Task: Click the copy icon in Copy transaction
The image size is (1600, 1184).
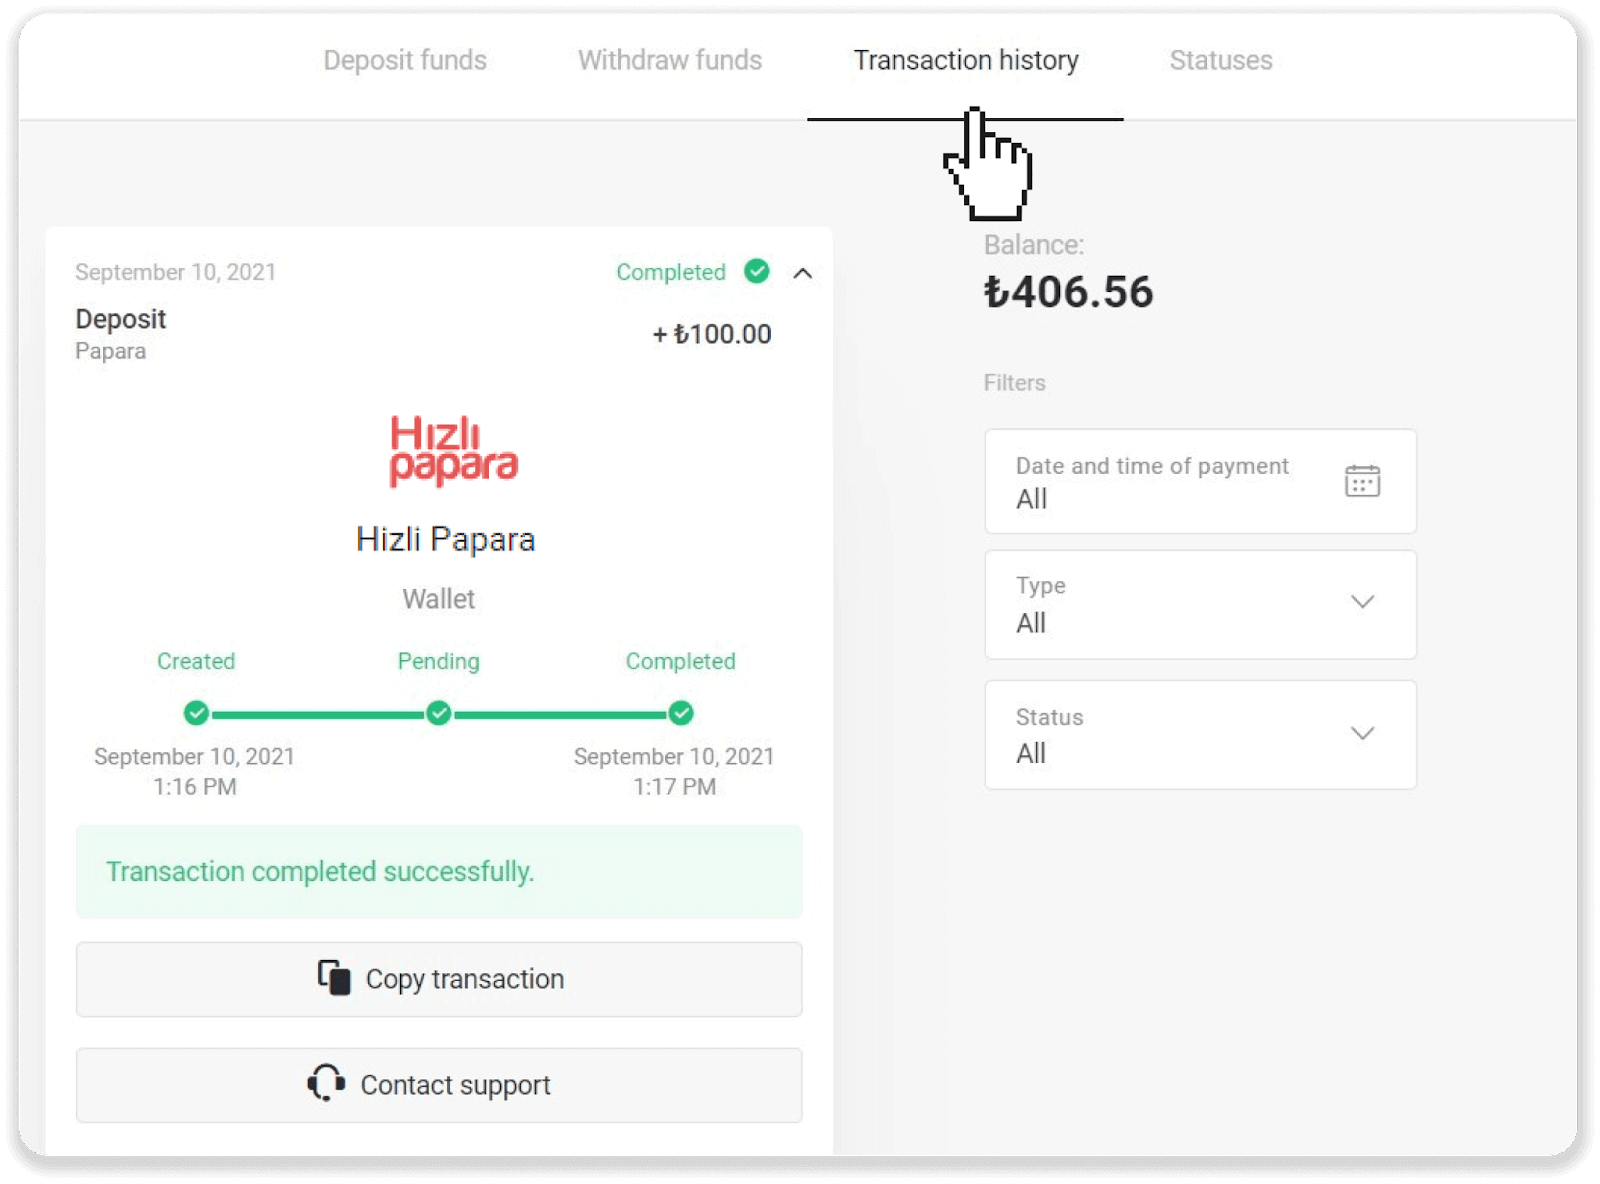Action: click(x=334, y=977)
